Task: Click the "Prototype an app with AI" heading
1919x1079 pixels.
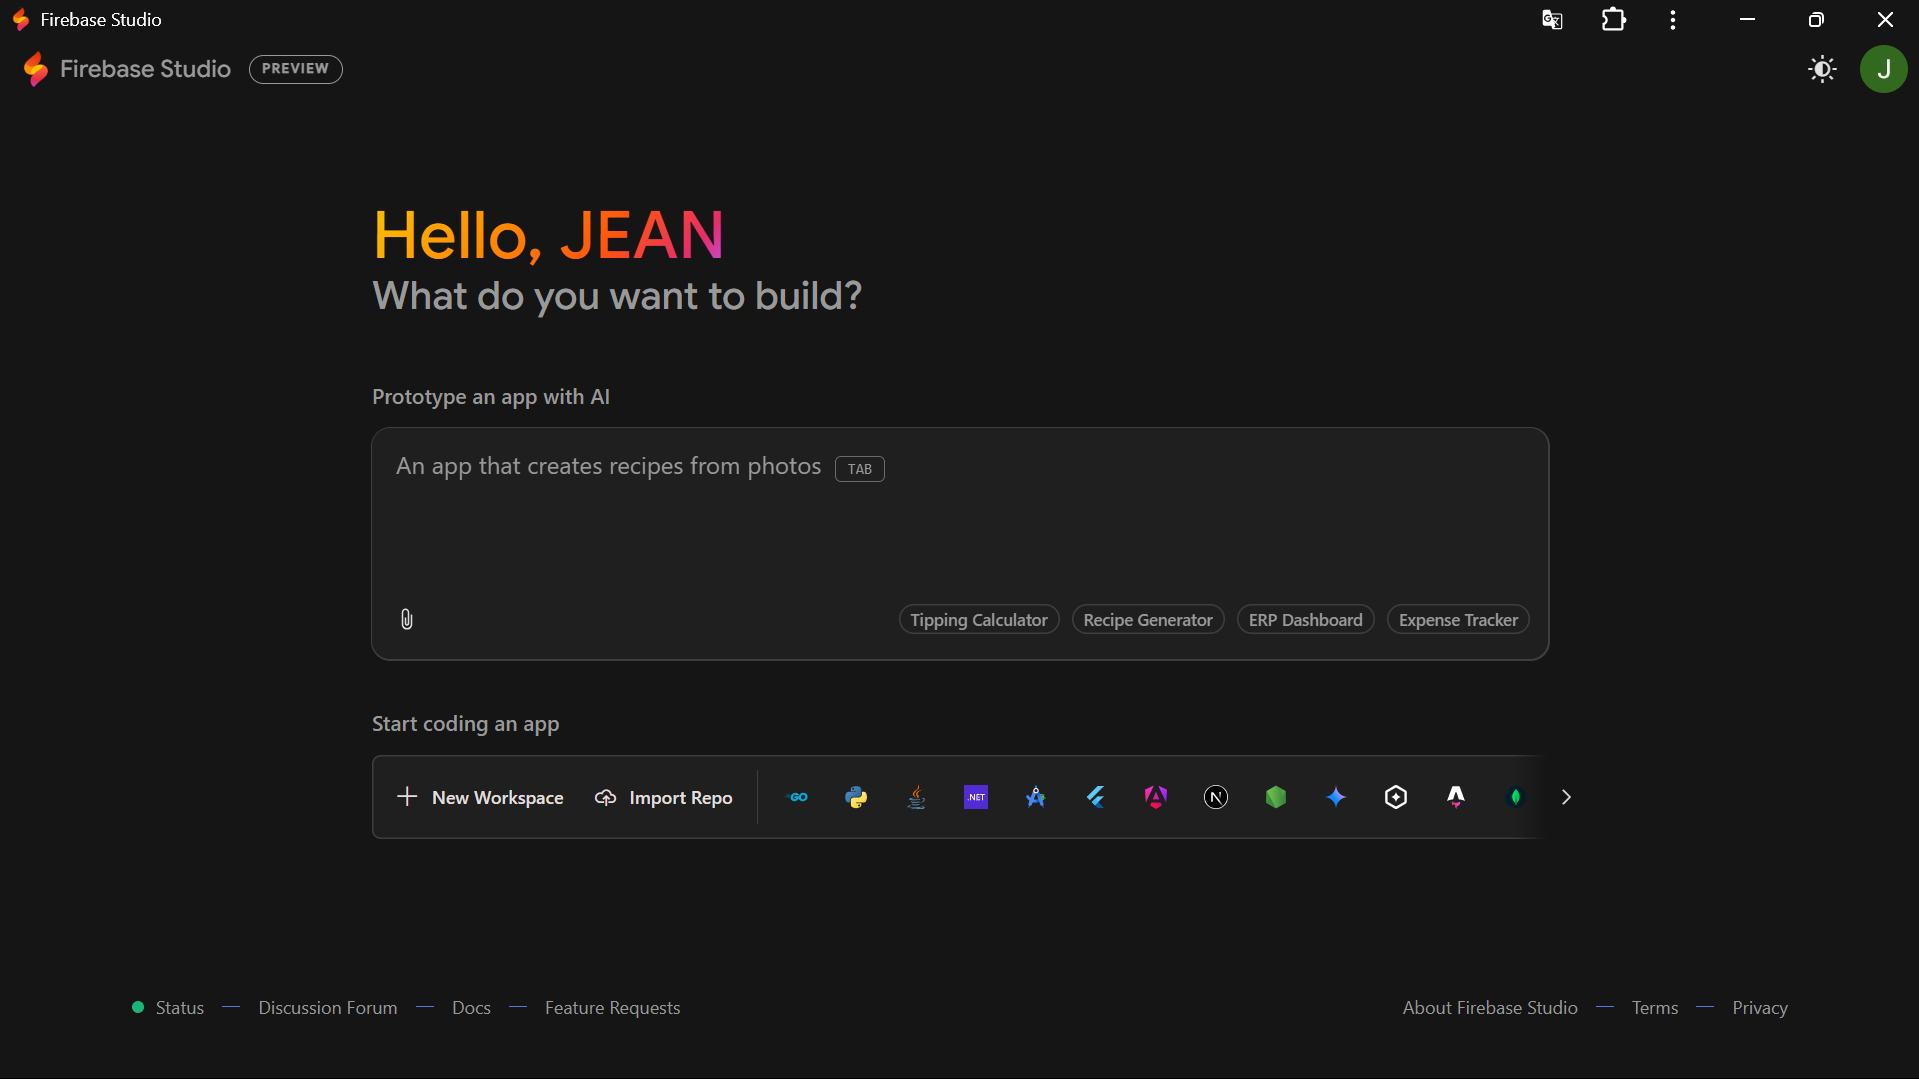Action: (x=491, y=397)
